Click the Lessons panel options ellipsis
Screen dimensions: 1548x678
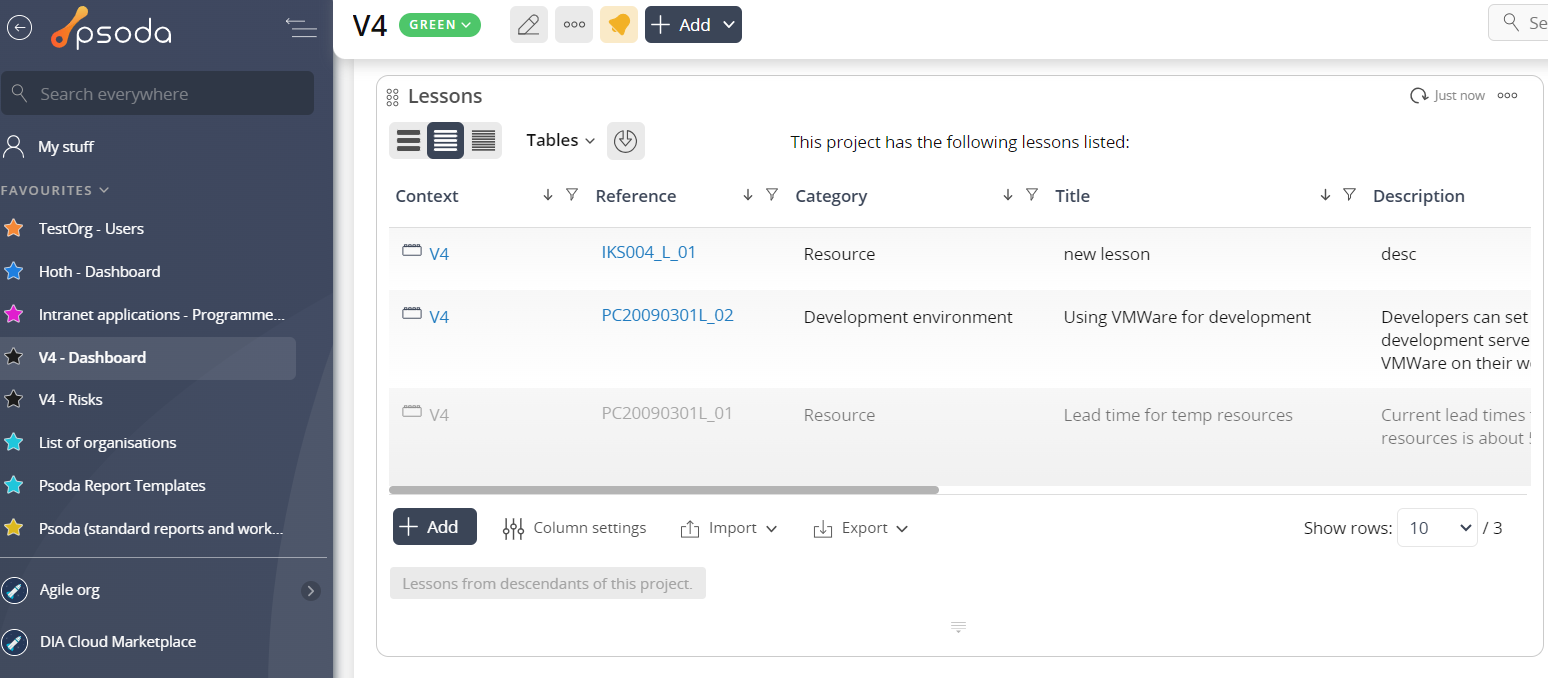pos(1507,96)
